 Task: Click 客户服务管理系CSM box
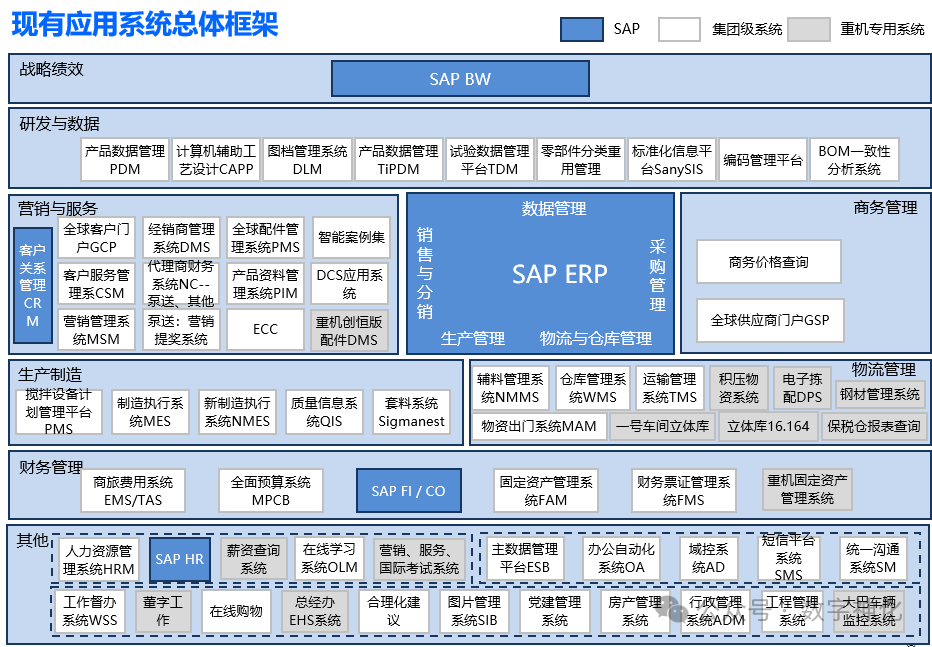click(96, 284)
